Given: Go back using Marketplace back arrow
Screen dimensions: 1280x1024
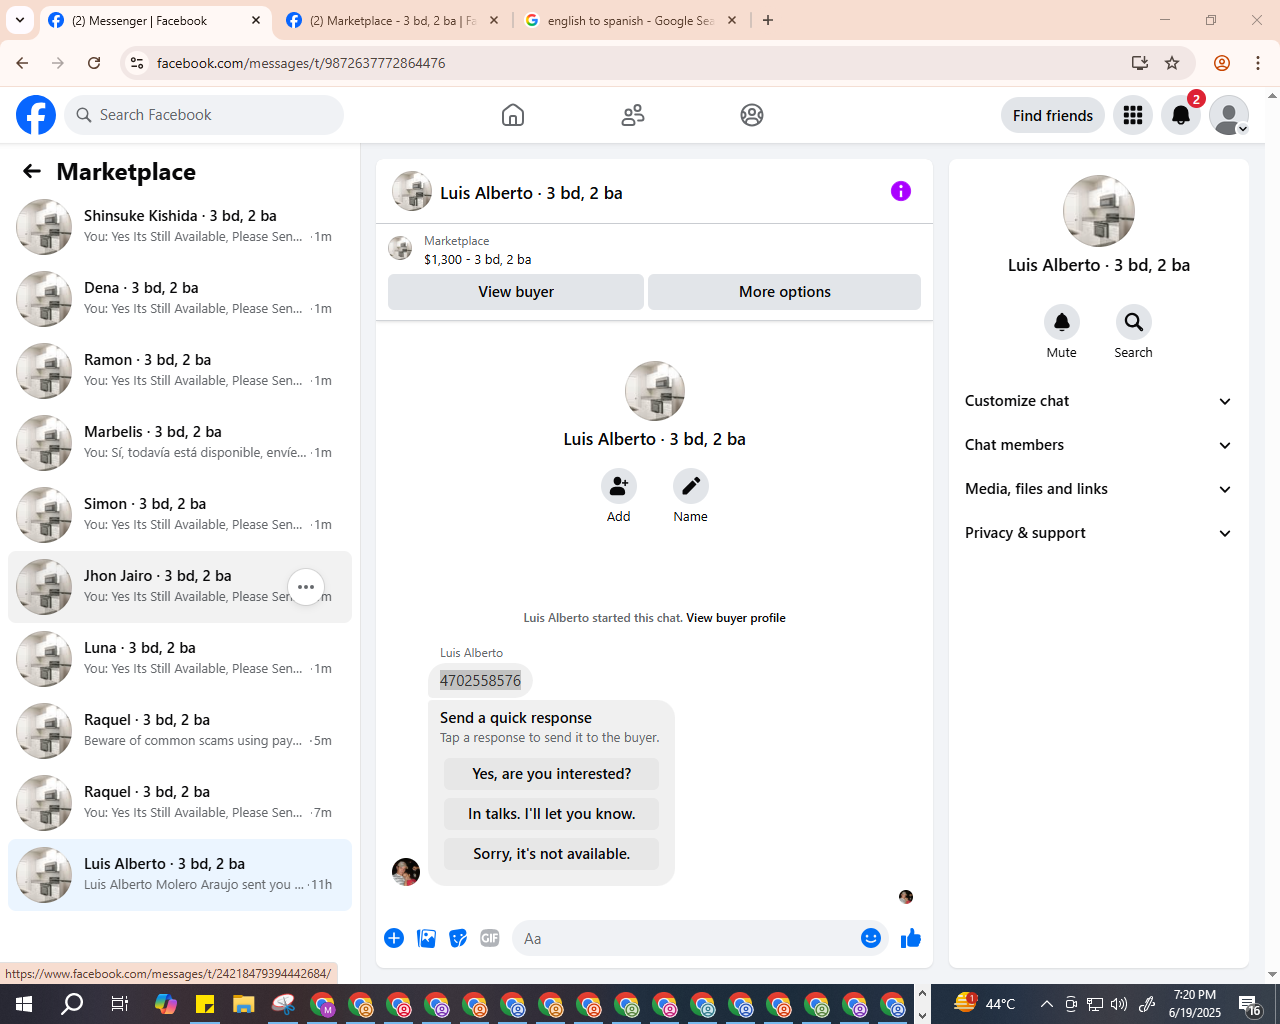Looking at the screenshot, I should 32,171.
